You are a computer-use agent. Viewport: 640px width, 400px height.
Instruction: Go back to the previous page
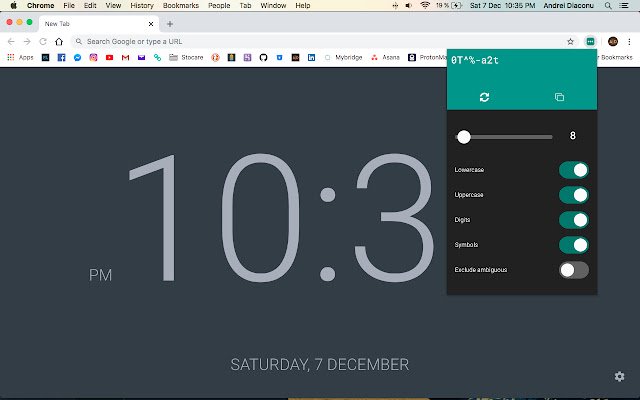tap(11, 41)
